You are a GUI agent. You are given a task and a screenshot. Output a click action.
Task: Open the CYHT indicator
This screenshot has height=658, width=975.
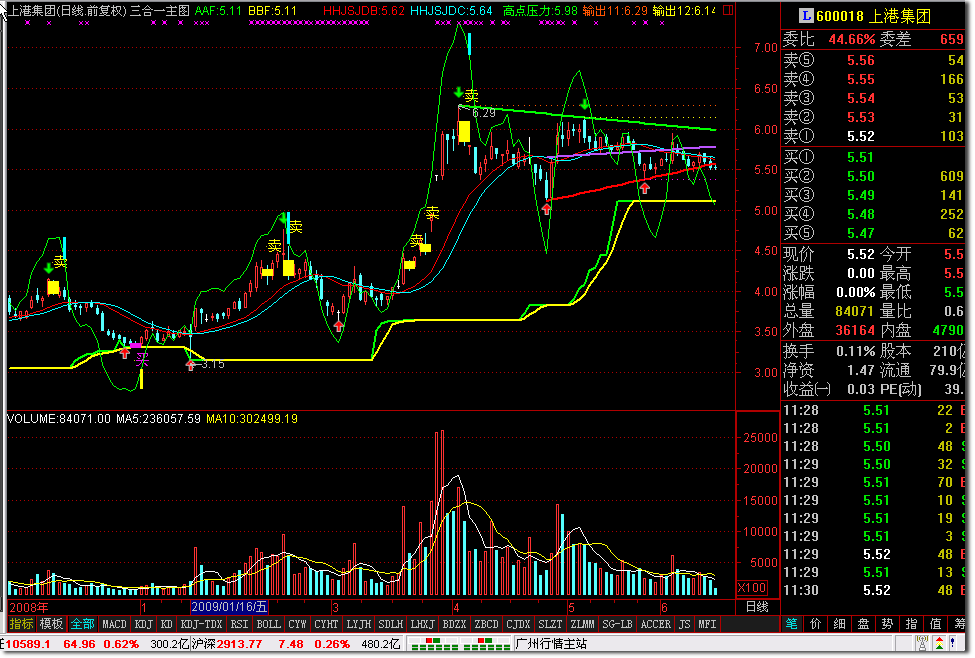(x=326, y=624)
